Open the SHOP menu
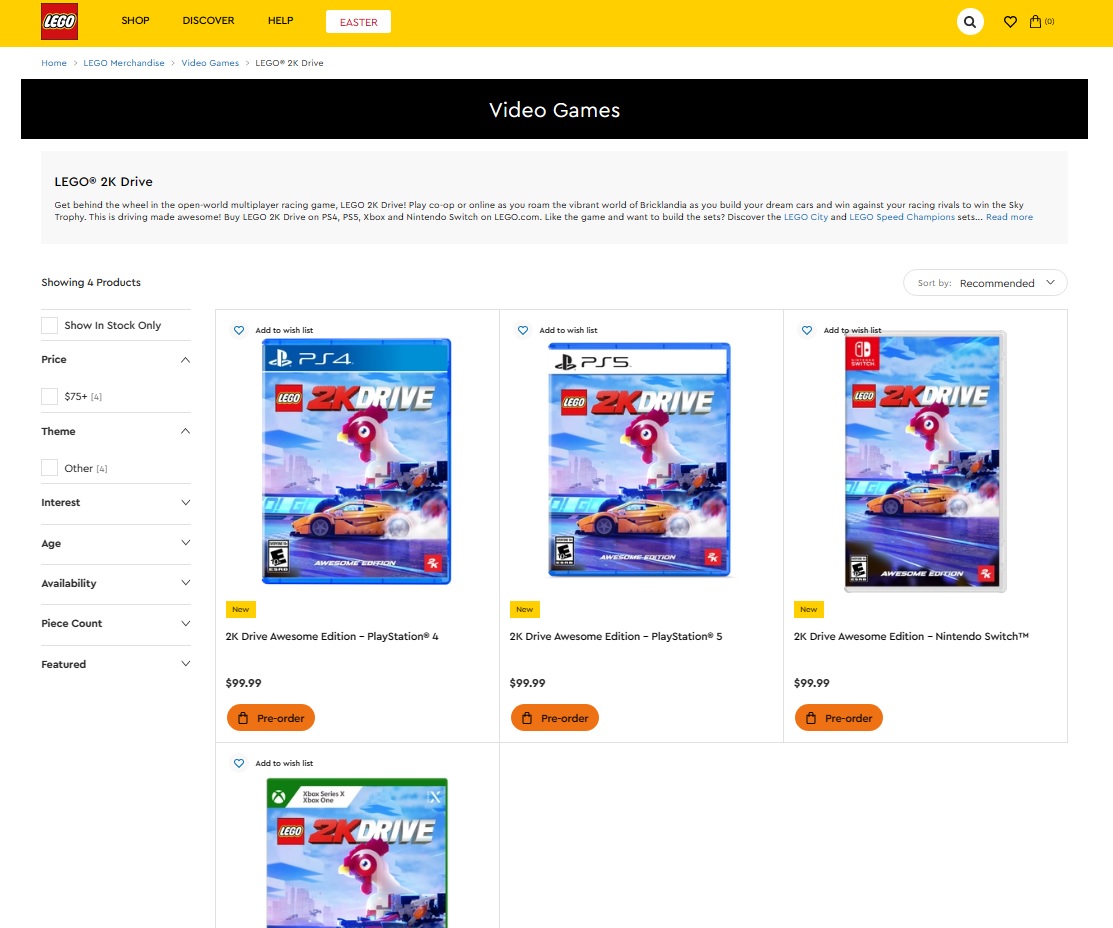The width and height of the screenshot is (1113, 928). click(x=136, y=21)
